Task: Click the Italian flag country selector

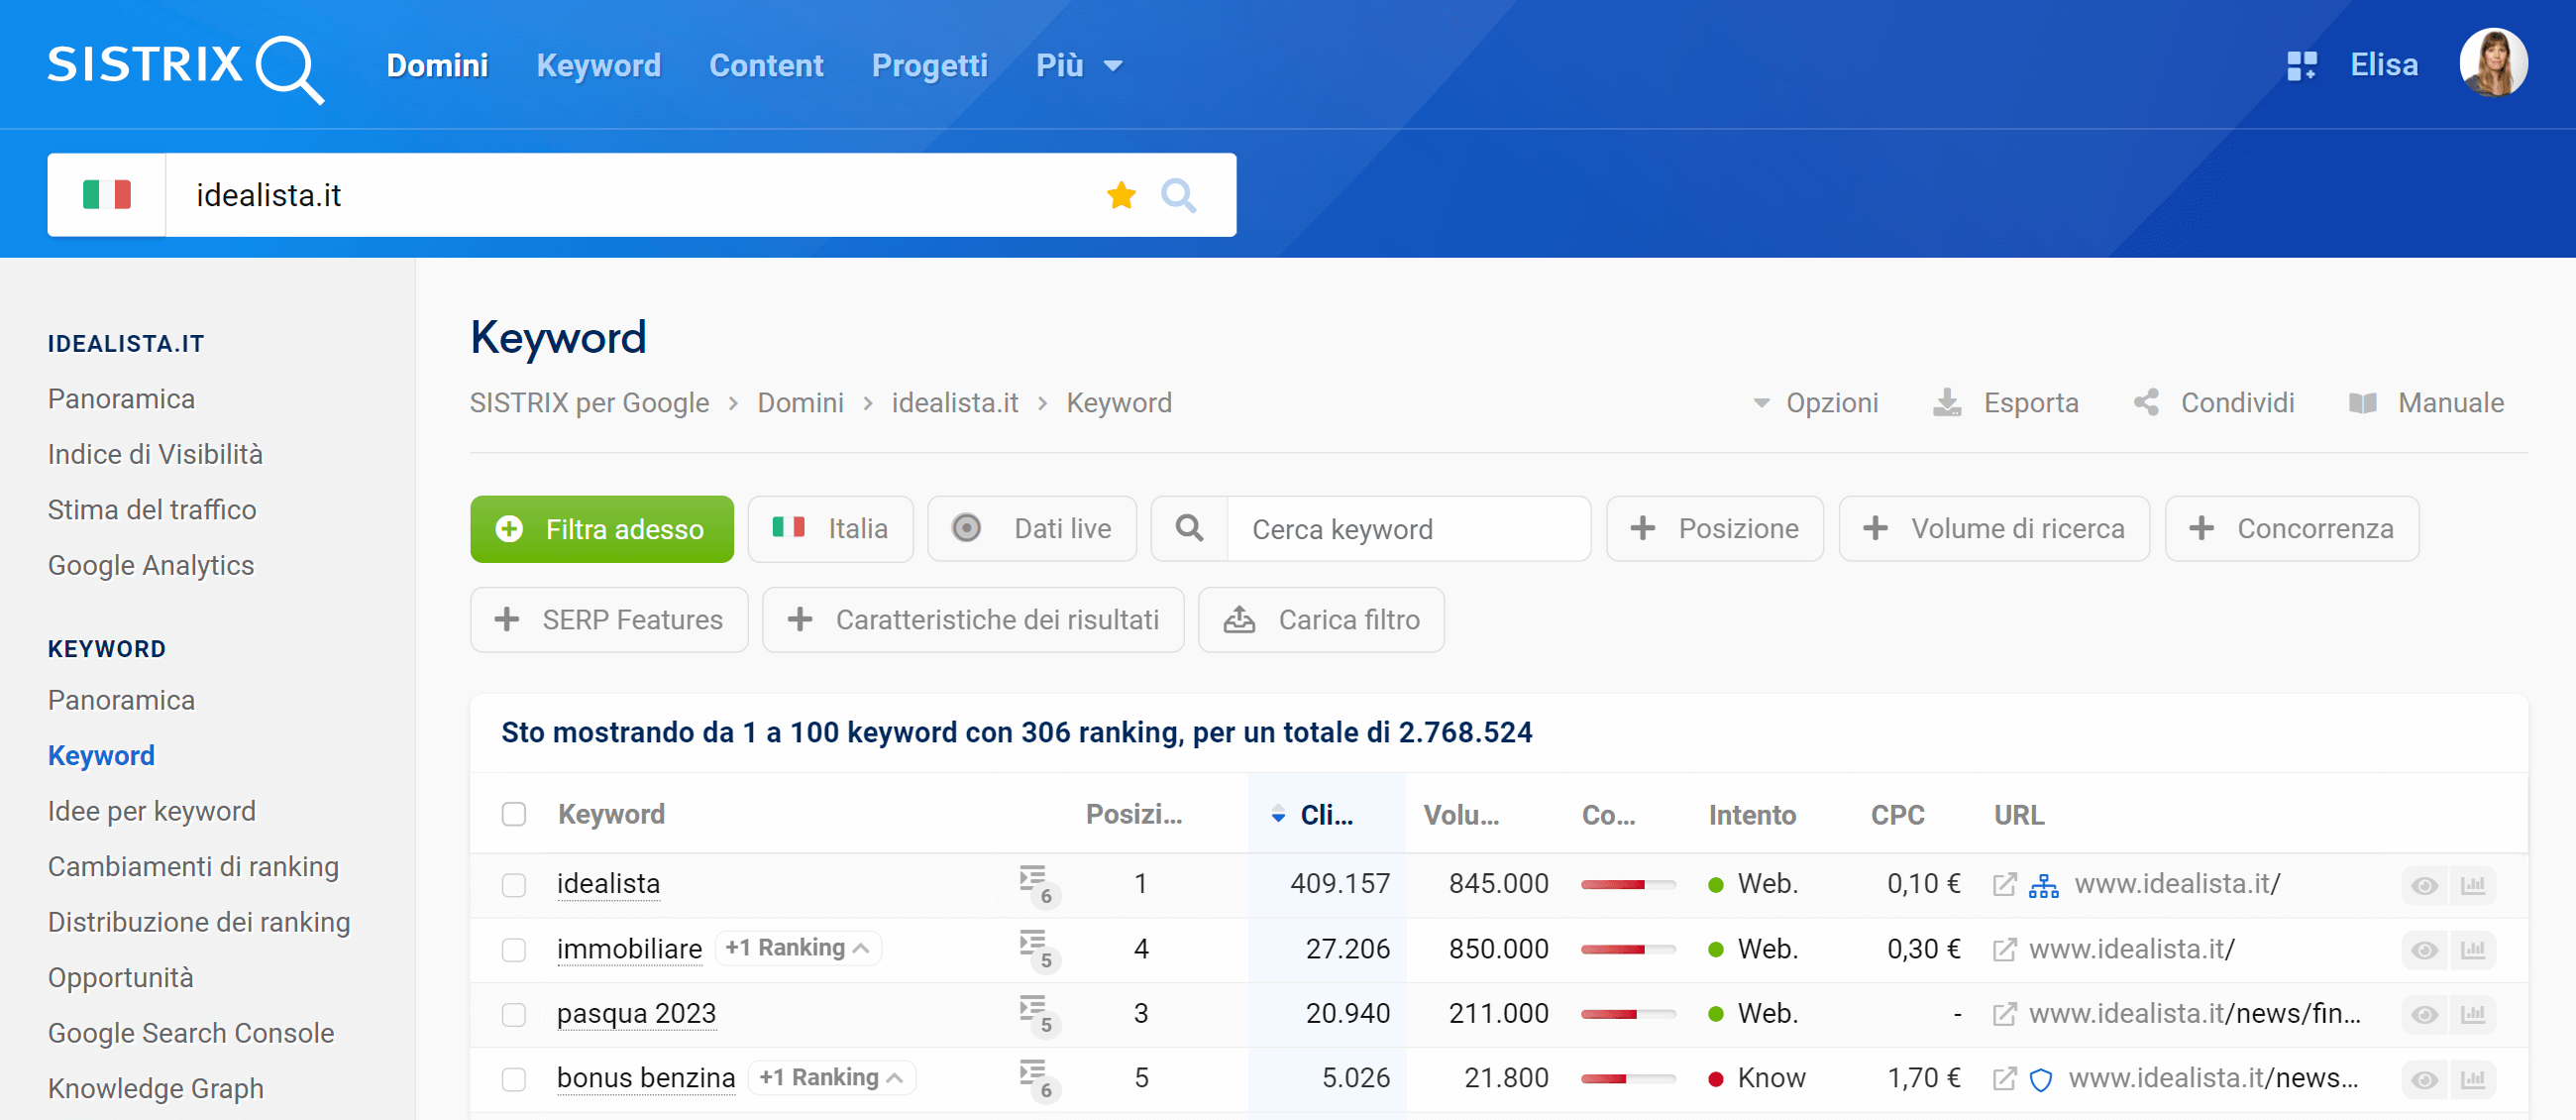Action: tap(107, 194)
